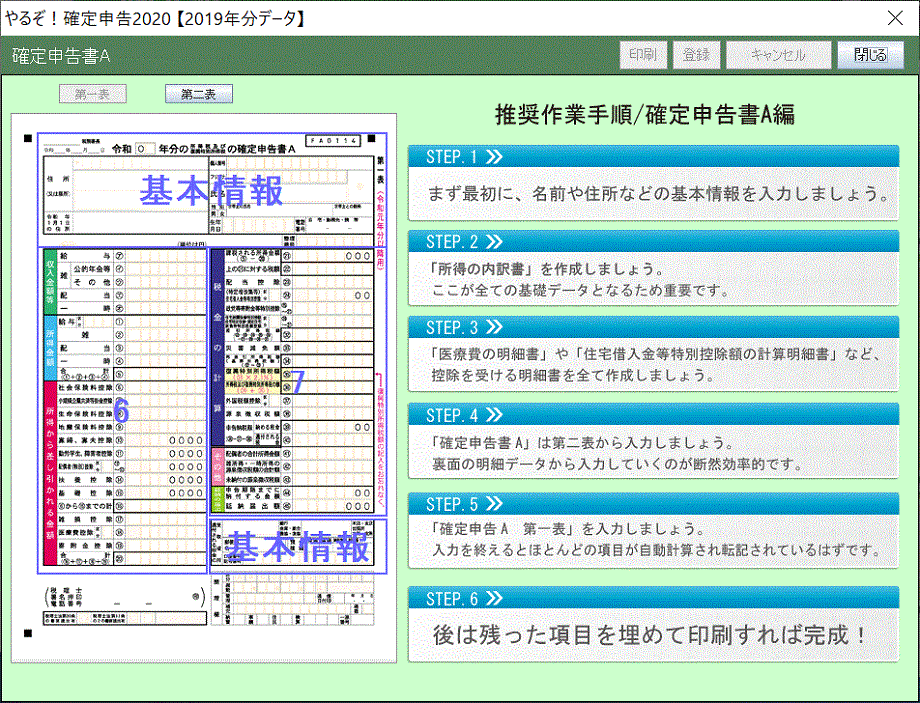Click the 確定申告書A title label
The image size is (920, 703).
click(x=61, y=56)
